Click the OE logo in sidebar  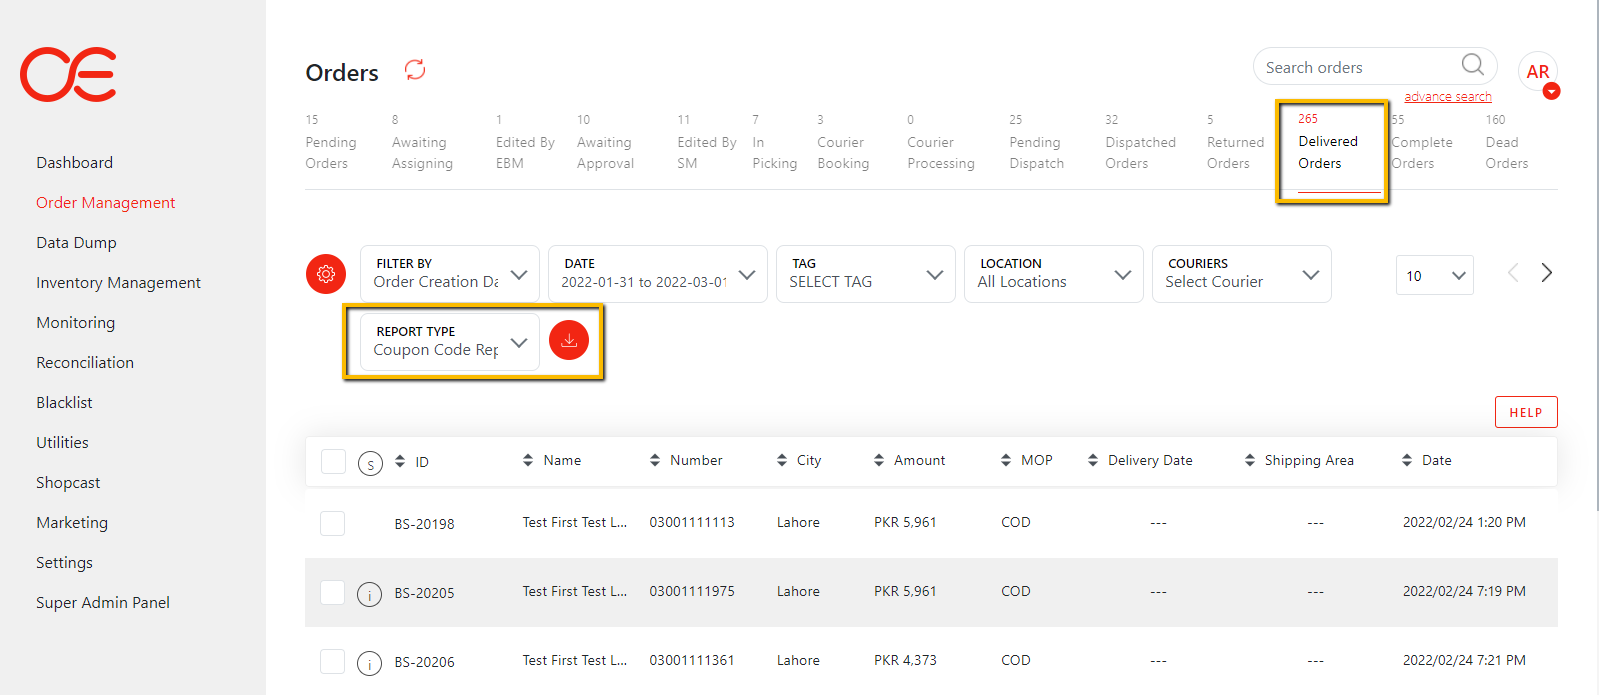click(68, 75)
